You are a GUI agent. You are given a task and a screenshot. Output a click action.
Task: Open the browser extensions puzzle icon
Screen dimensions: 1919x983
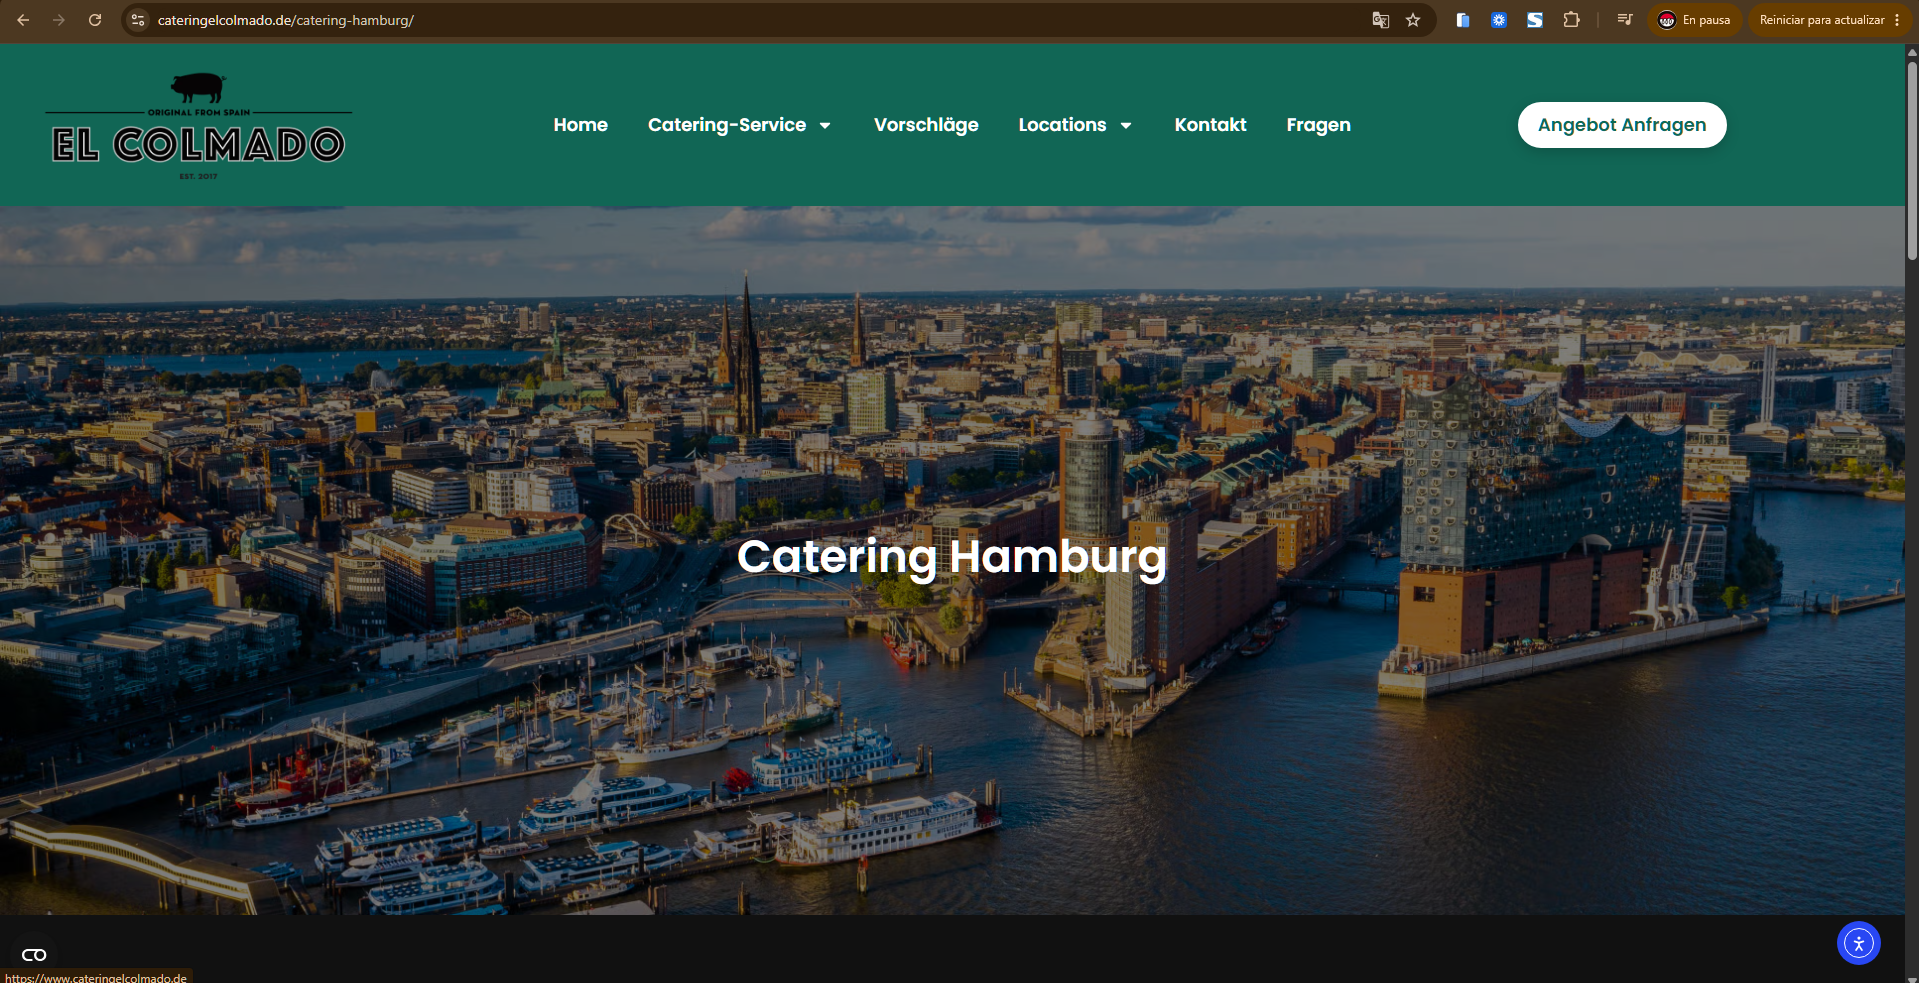(x=1571, y=20)
